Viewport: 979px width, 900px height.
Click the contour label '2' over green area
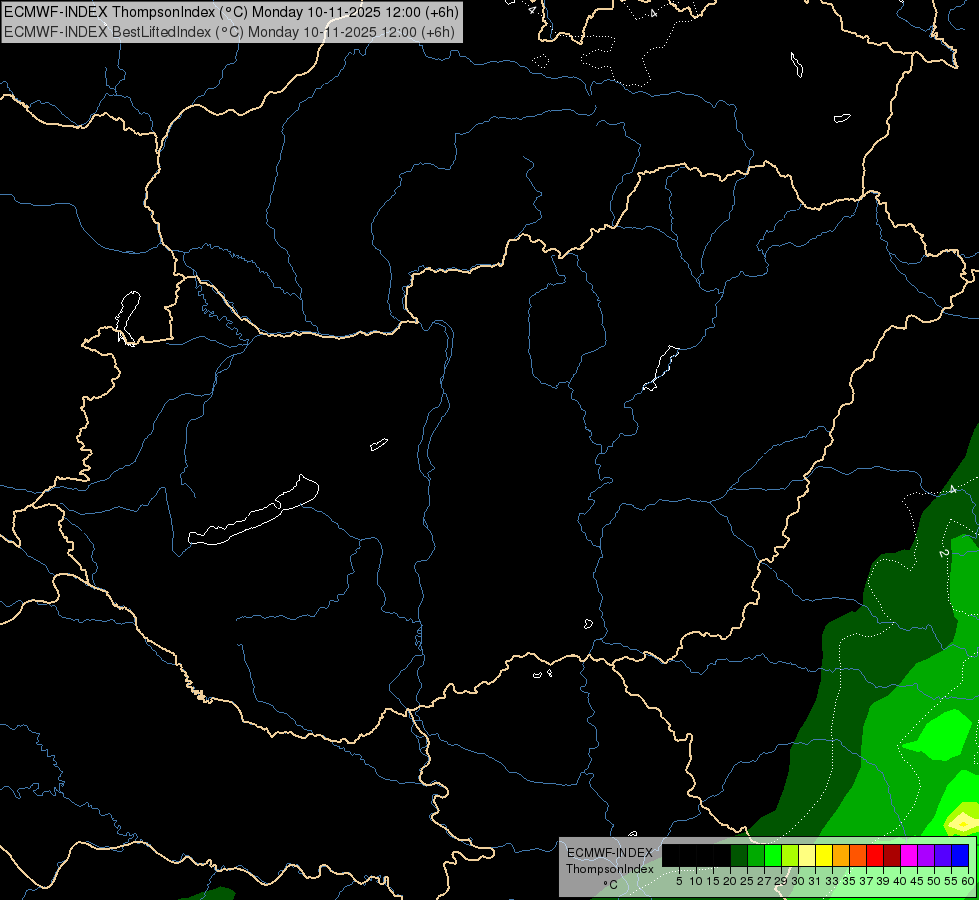coord(943,553)
